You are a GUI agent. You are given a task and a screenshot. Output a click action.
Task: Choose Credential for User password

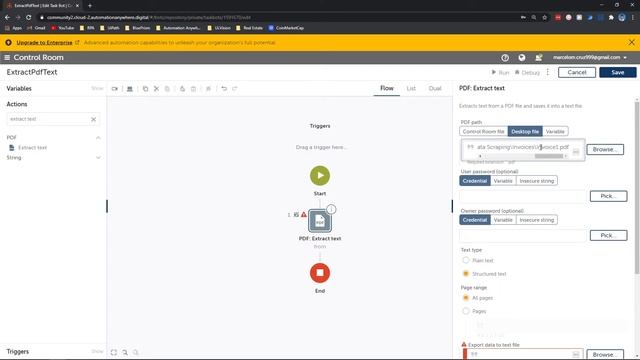click(x=475, y=181)
